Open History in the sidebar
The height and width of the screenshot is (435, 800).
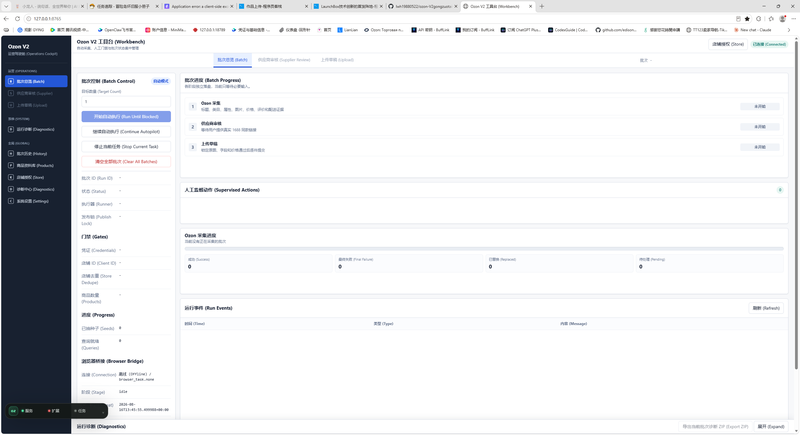pyautogui.click(x=36, y=153)
